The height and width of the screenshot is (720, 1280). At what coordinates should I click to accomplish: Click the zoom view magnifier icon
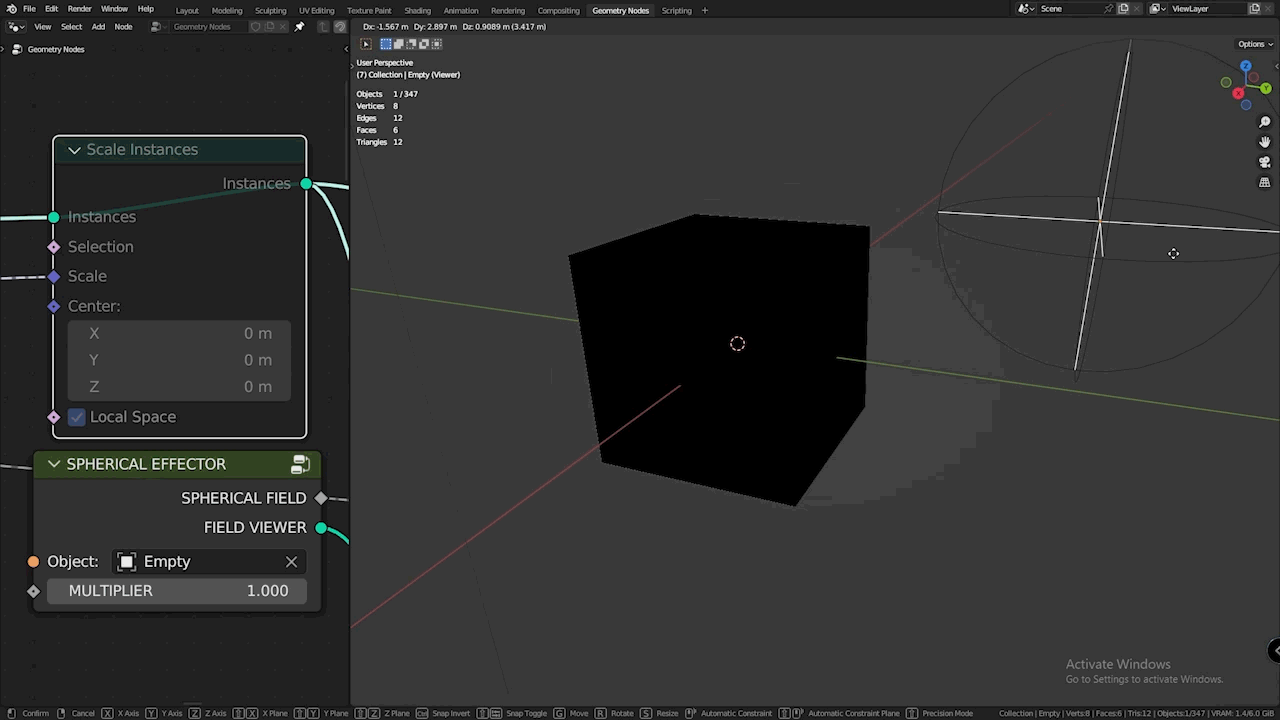click(1265, 122)
